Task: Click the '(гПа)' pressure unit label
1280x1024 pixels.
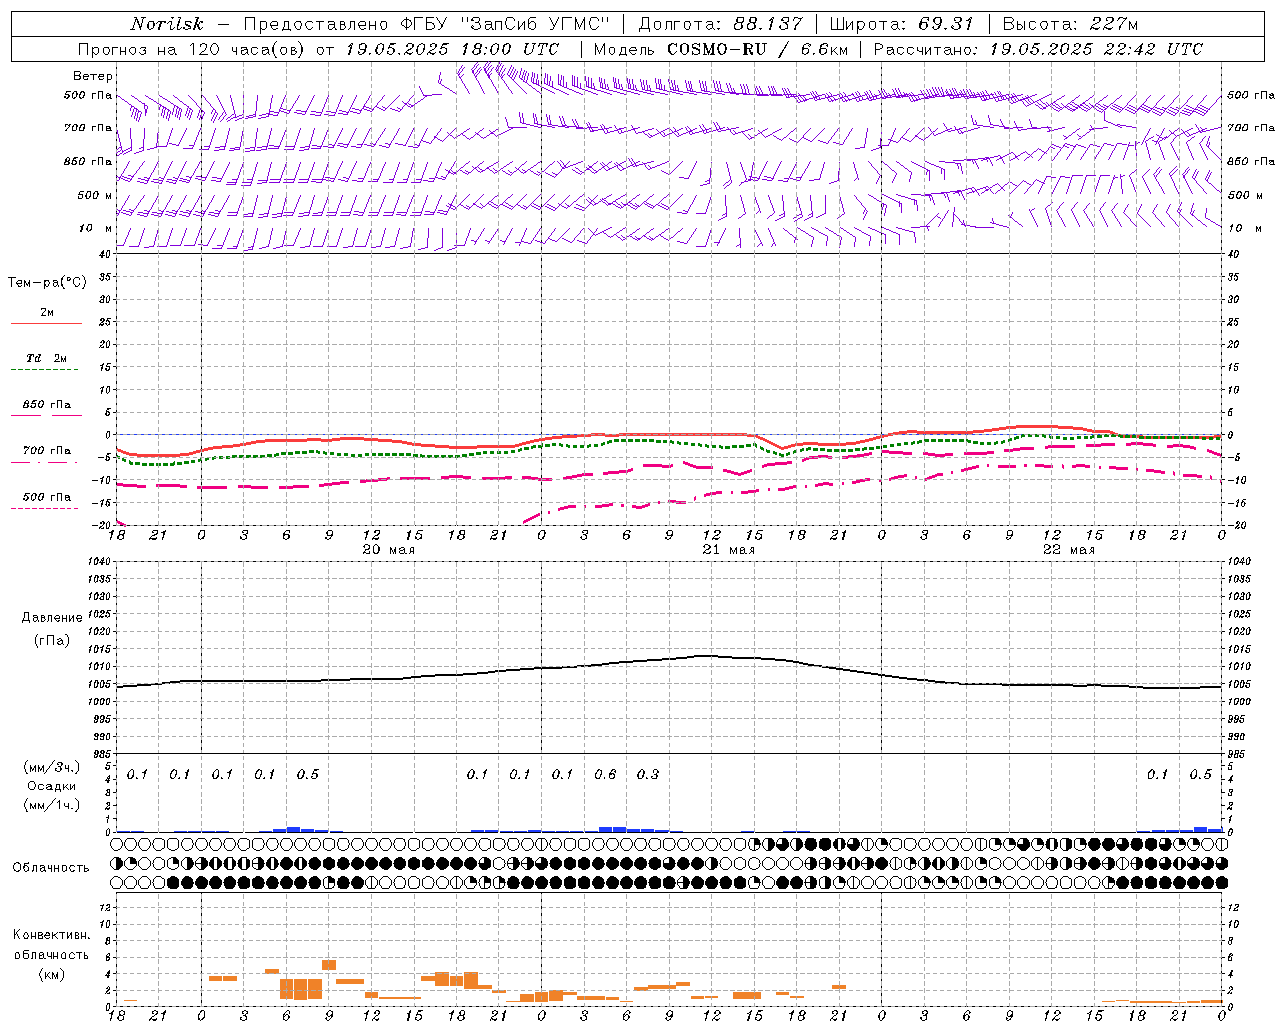Action: tap(52, 640)
